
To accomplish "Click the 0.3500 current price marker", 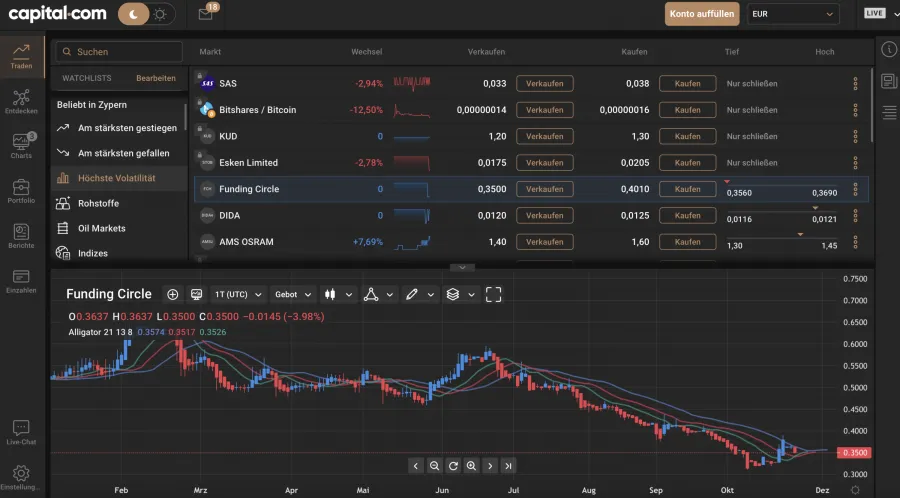I will click(854, 453).
